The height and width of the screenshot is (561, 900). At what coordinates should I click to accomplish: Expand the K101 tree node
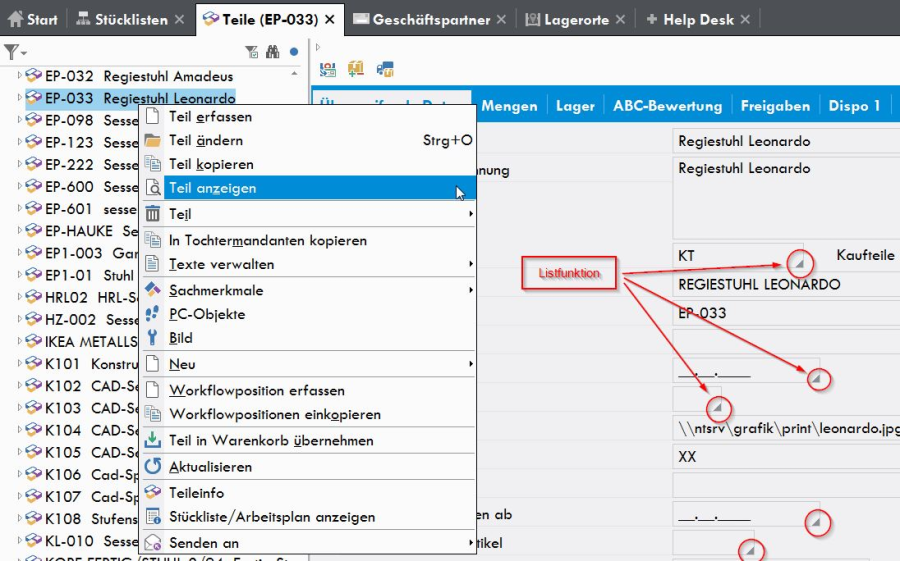[19, 363]
